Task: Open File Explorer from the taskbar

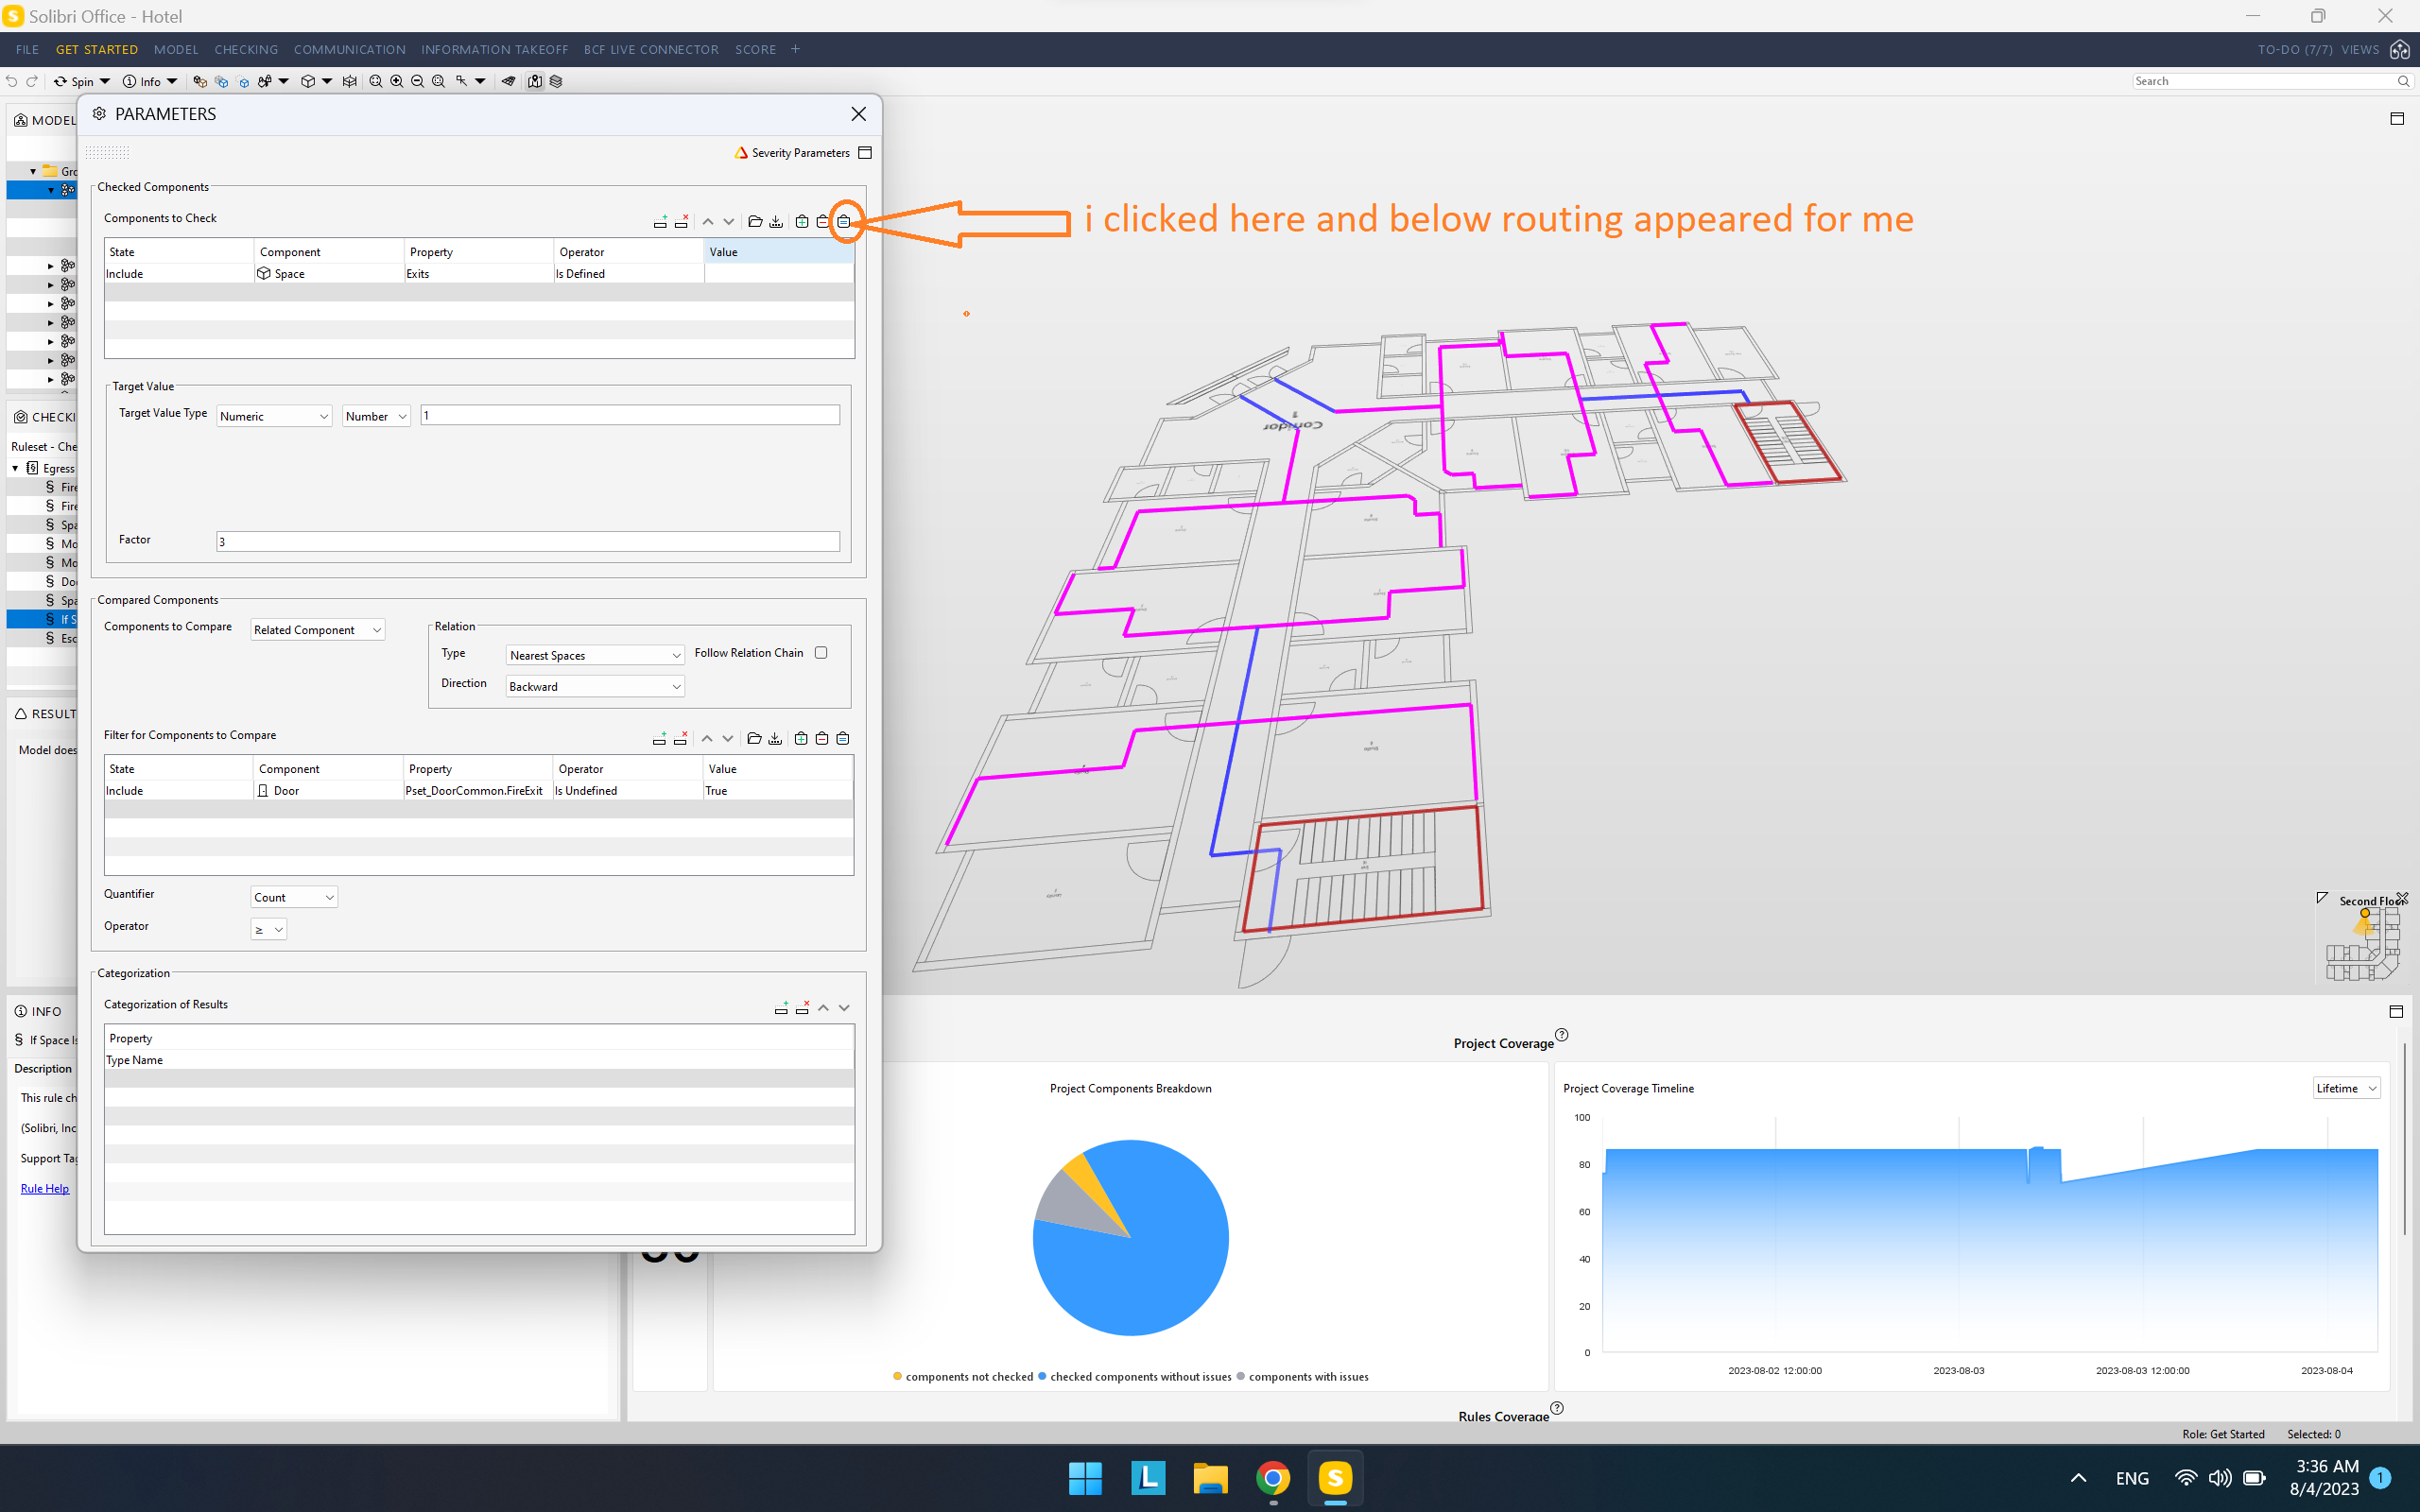Action: [x=1210, y=1477]
